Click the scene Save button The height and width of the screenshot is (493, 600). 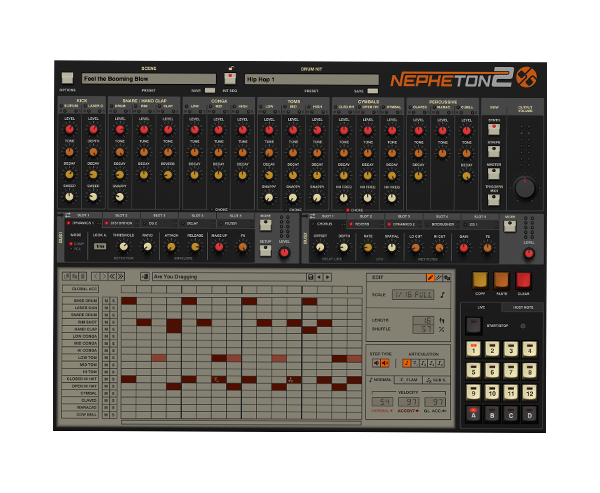[x=210, y=91]
